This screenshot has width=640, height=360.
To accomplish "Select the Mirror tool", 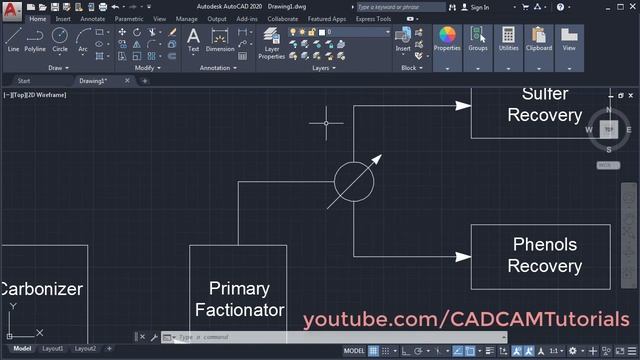I will point(137,44).
